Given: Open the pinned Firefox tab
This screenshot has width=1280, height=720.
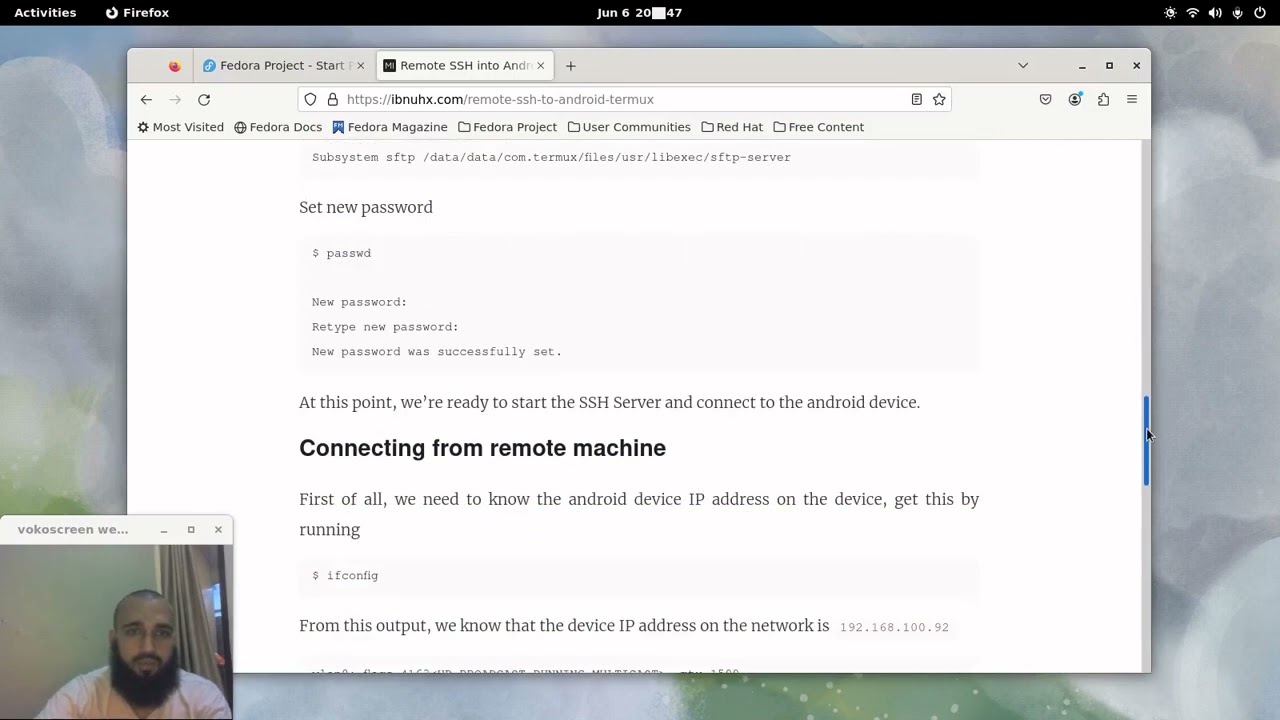Looking at the screenshot, I should (174, 66).
